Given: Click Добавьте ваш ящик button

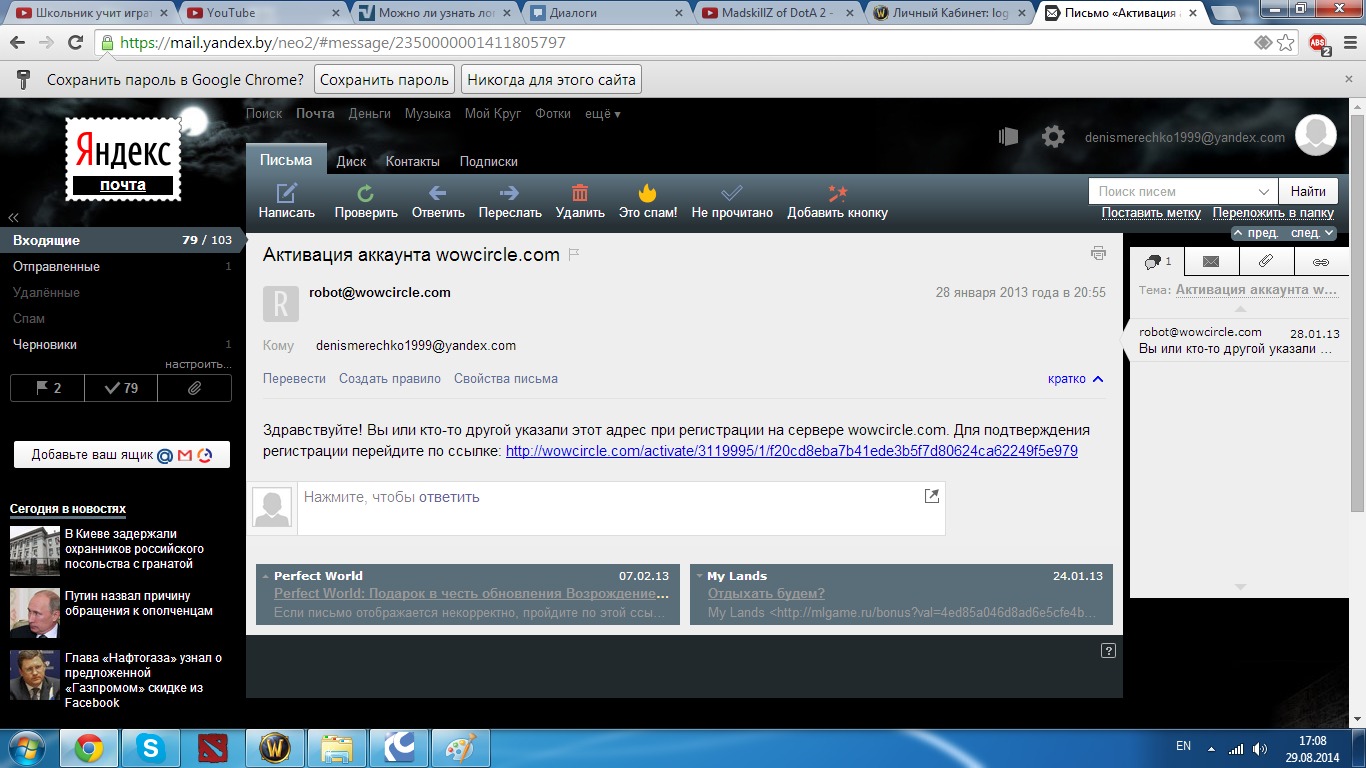Looking at the screenshot, I should (x=122, y=454).
